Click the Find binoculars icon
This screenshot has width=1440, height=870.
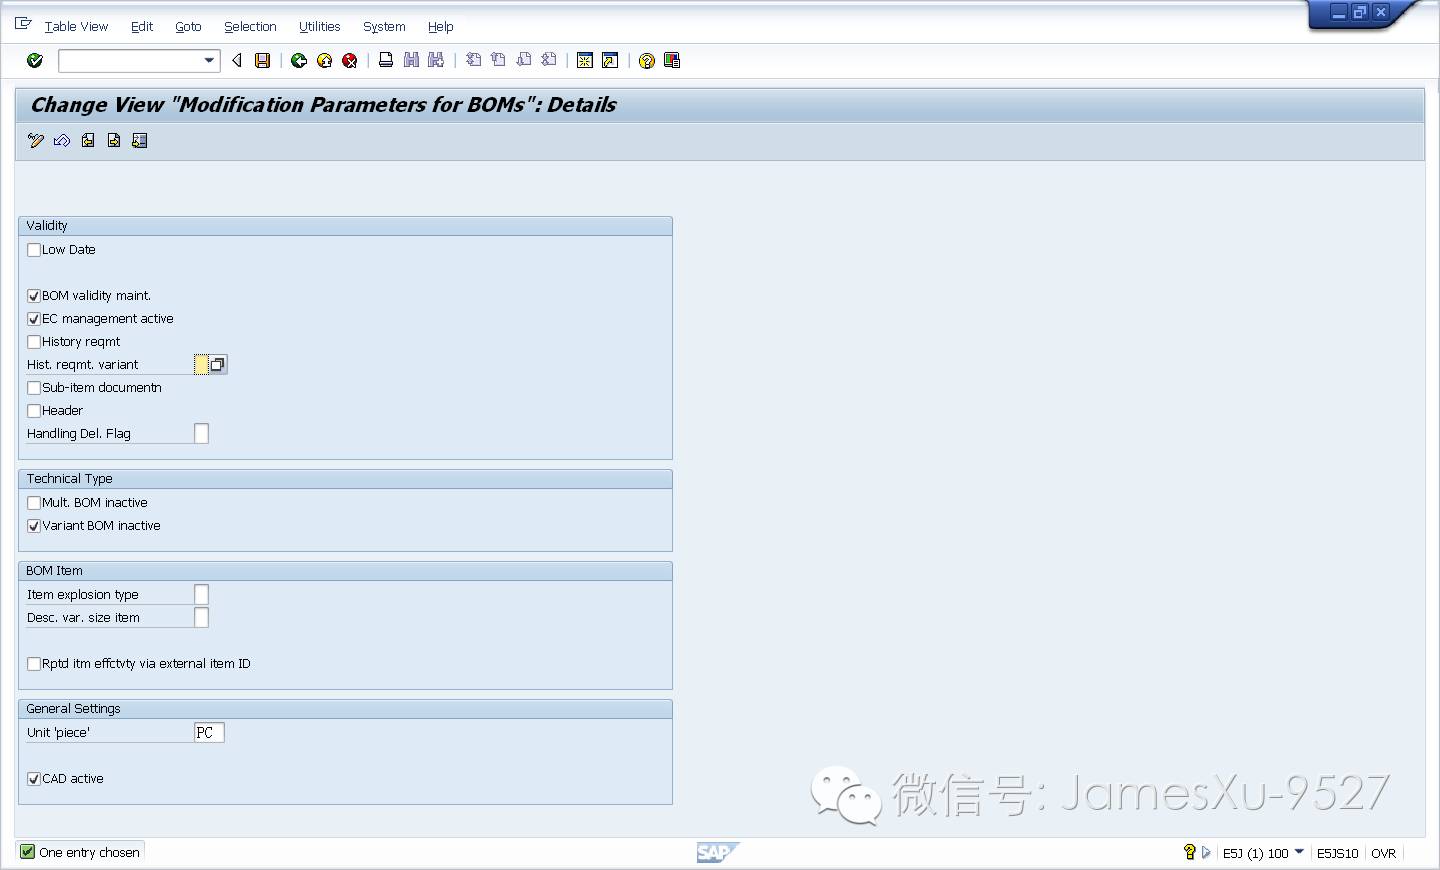pyautogui.click(x=411, y=60)
